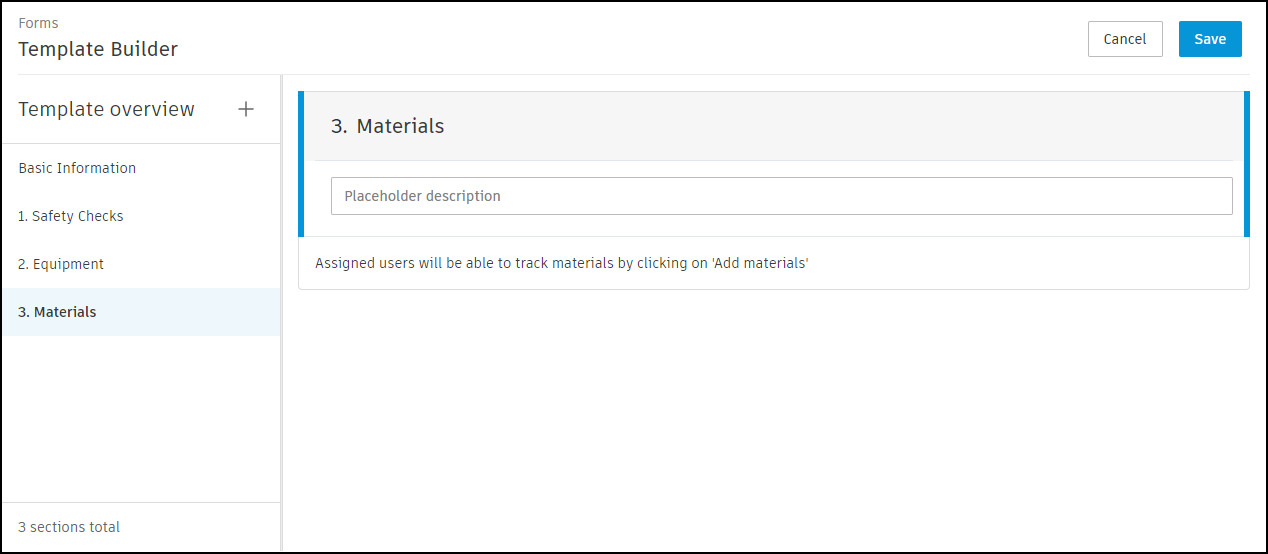
Task: Click the empty sidebar space below 3. Materials
Action: pos(140,420)
